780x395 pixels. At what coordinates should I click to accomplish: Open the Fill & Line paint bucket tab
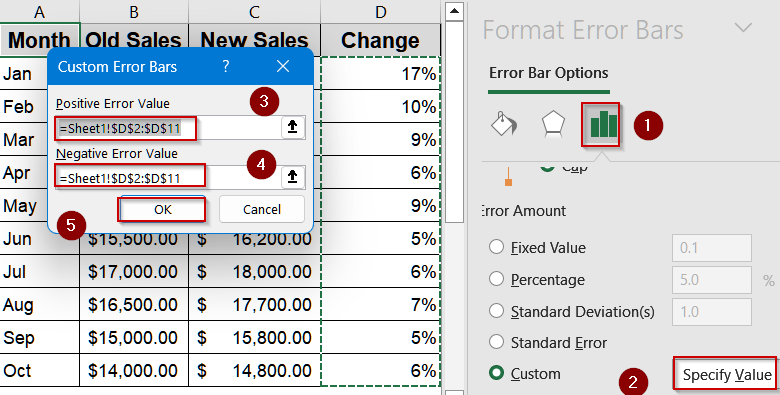click(x=504, y=124)
